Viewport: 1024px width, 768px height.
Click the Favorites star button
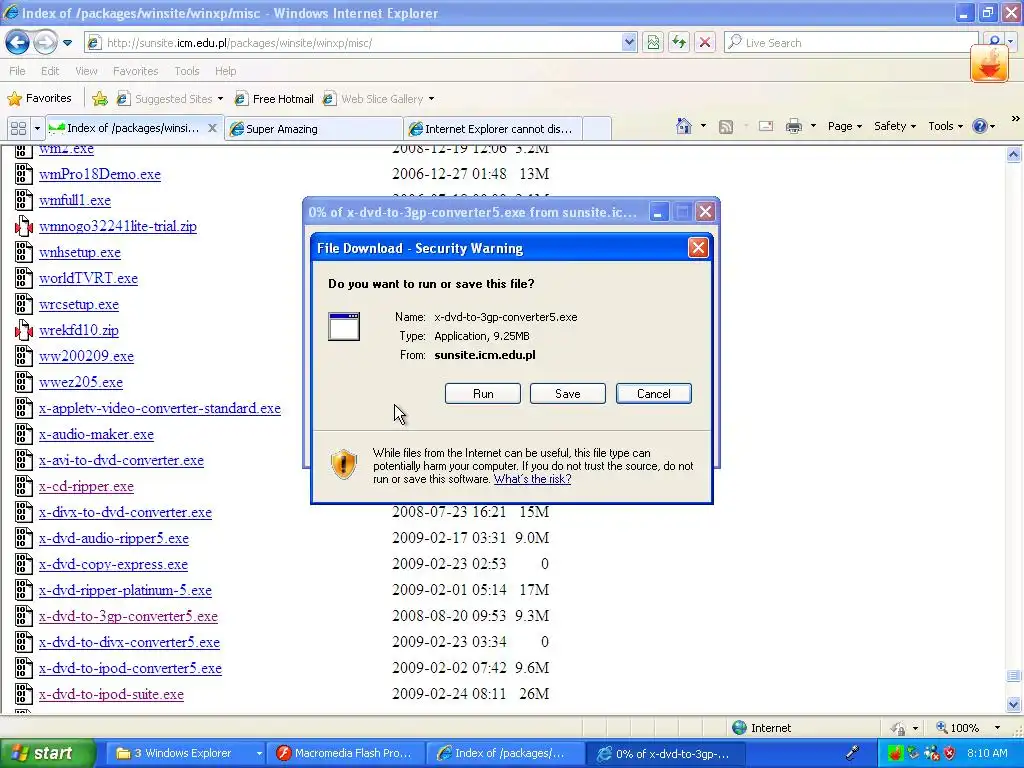pyautogui.click(x=39, y=99)
